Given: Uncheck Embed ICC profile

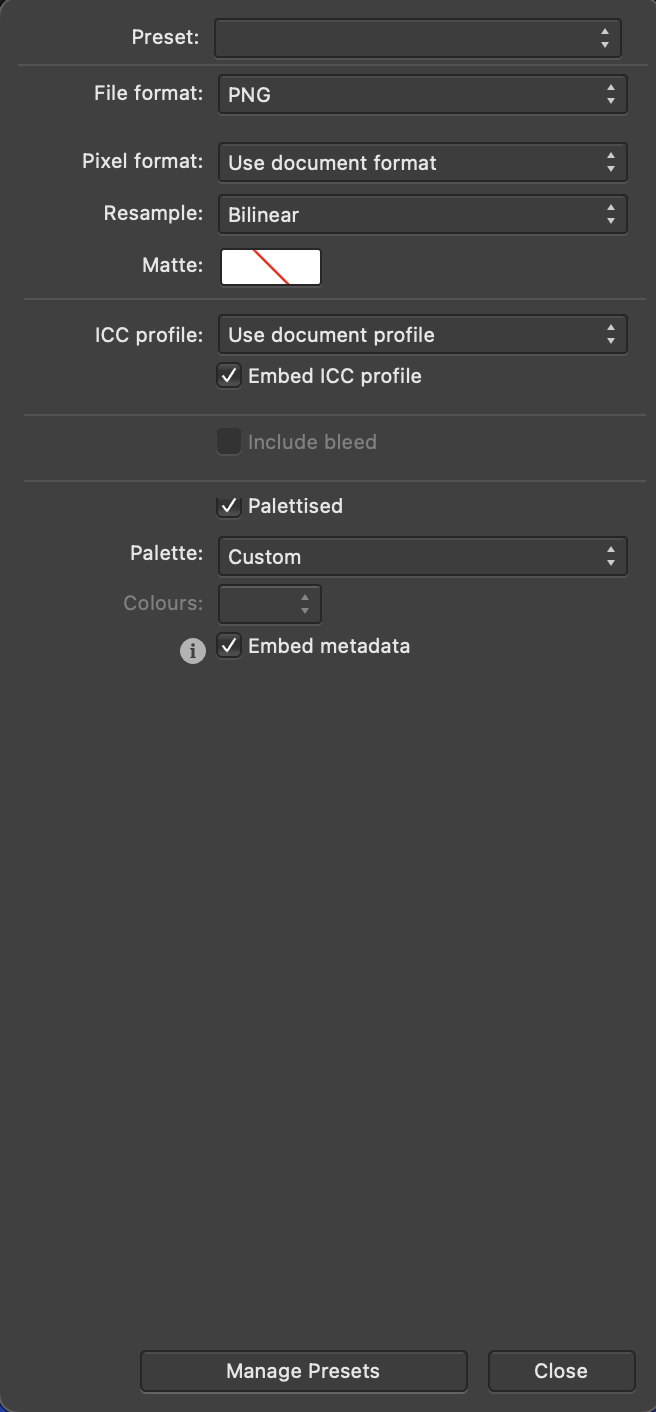Looking at the screenshot, I should (229, 376).
